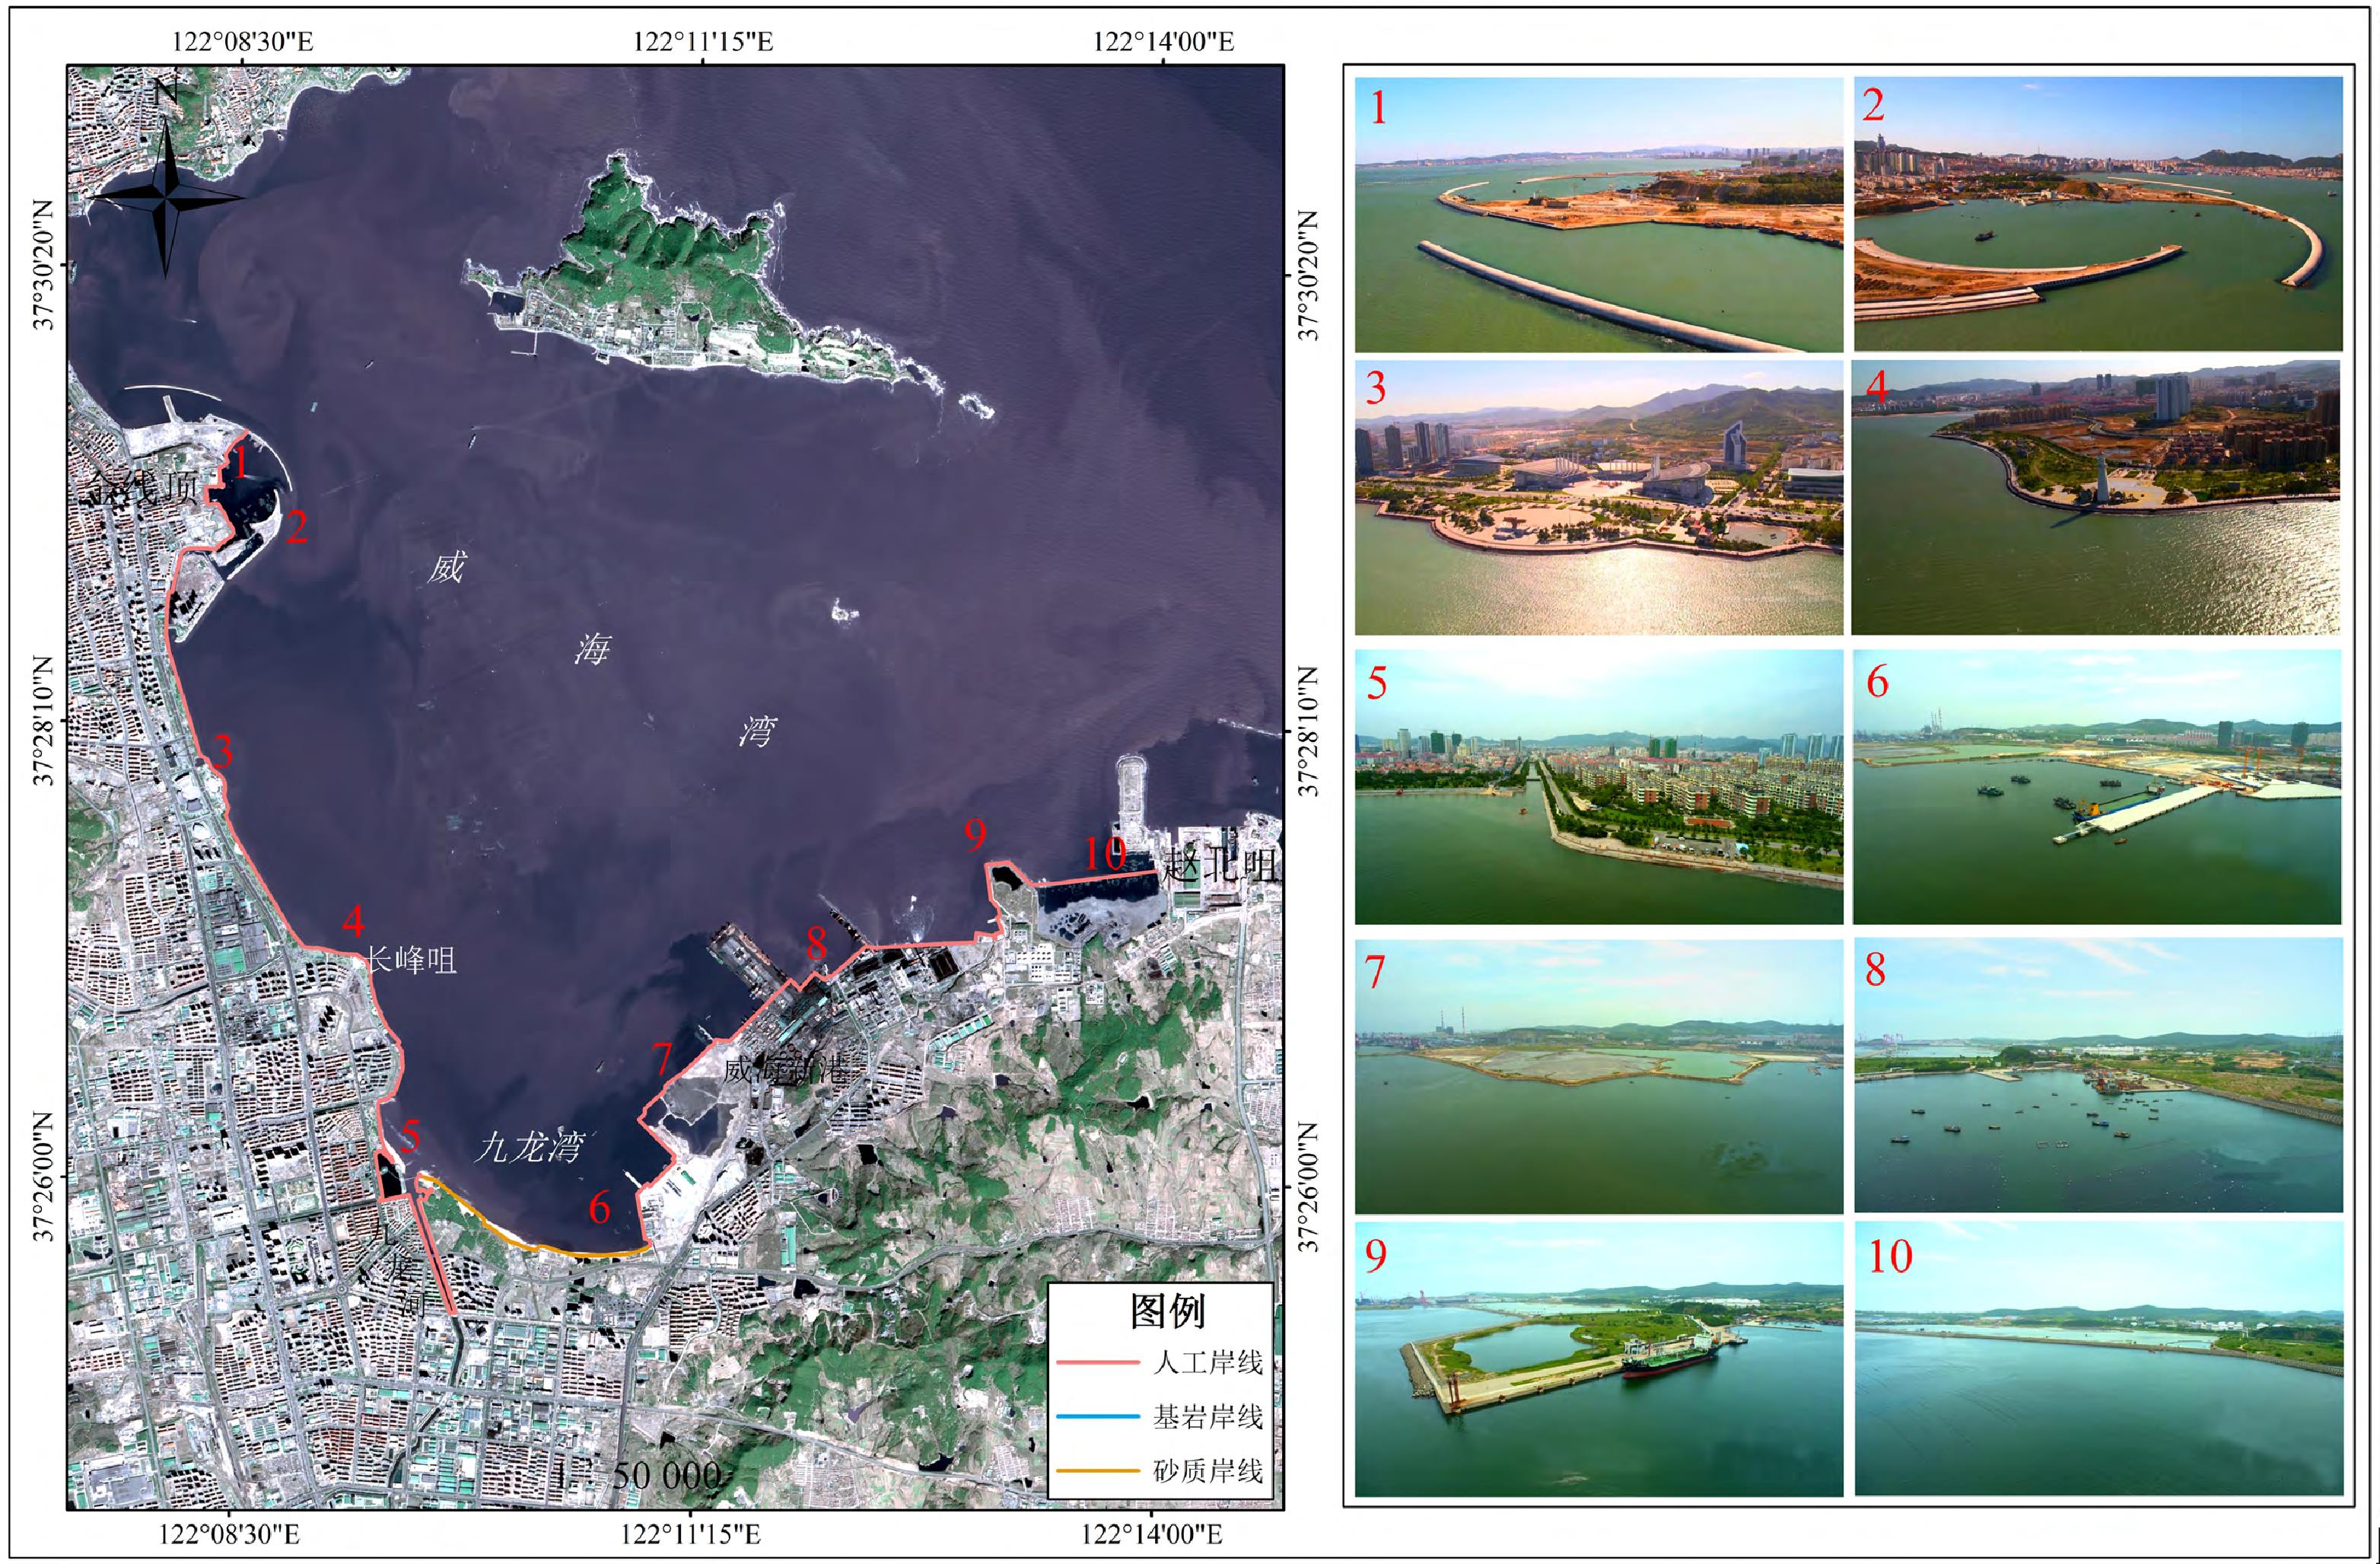Viewport: 2380px width, 1564px height.
Task: Click the 长峰咀 place label
Action: click(410, 960)
